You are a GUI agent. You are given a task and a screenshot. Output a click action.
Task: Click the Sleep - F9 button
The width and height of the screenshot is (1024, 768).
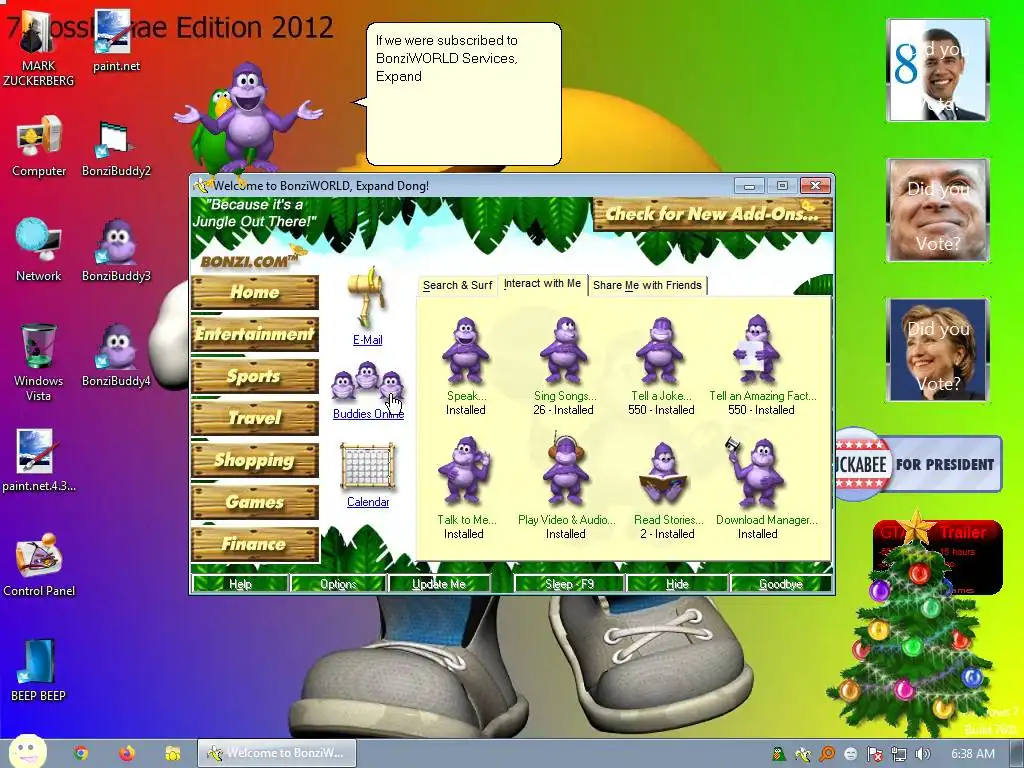coord(569,584)
